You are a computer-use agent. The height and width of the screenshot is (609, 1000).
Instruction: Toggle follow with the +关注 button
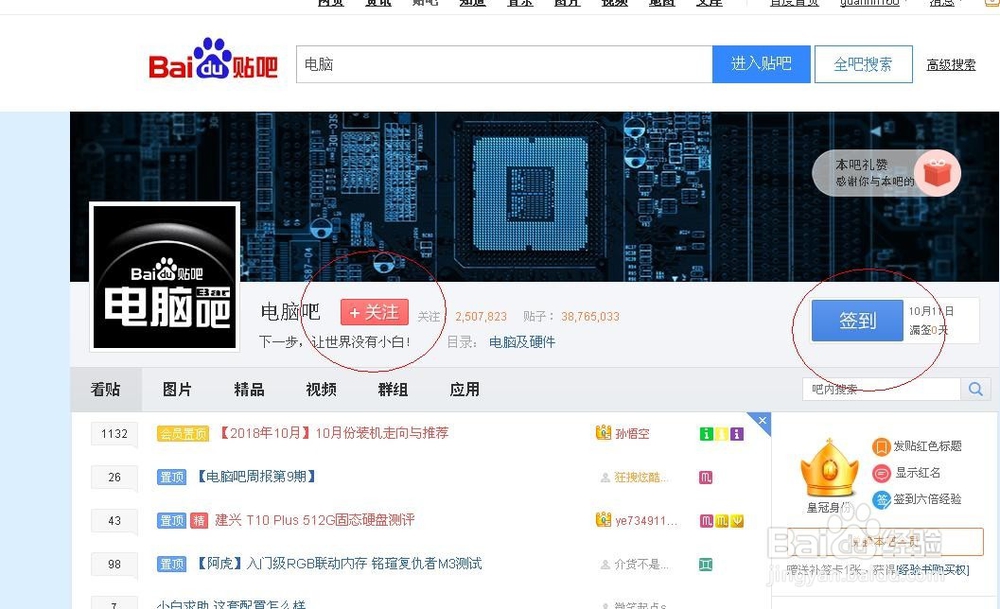point(374,311)
